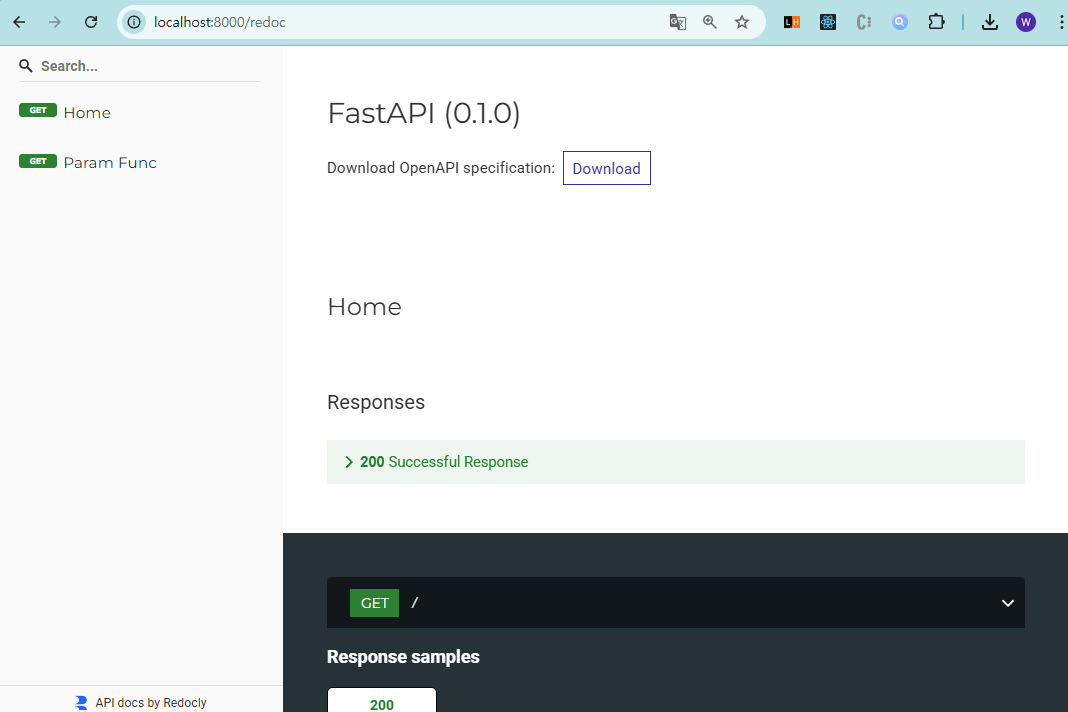Click the GET badge beside Param Func

coord(37,161)
